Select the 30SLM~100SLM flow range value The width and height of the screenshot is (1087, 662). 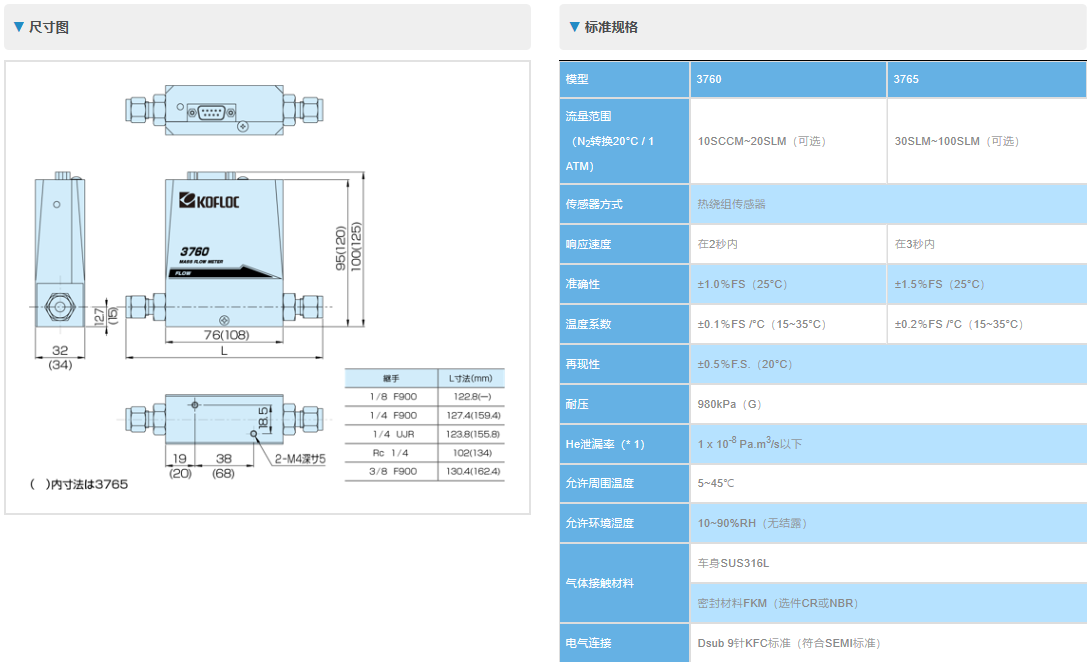click(957, 141)
